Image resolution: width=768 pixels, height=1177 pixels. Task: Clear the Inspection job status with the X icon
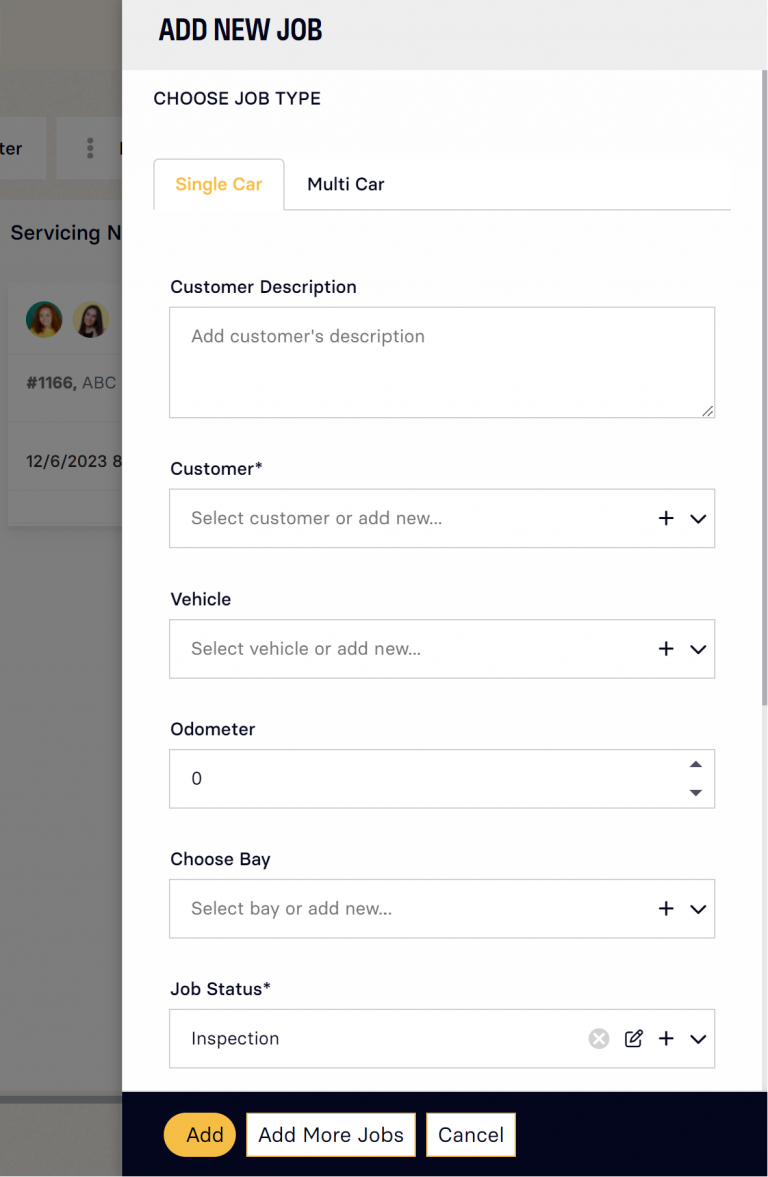click(x=598, y=1038)
